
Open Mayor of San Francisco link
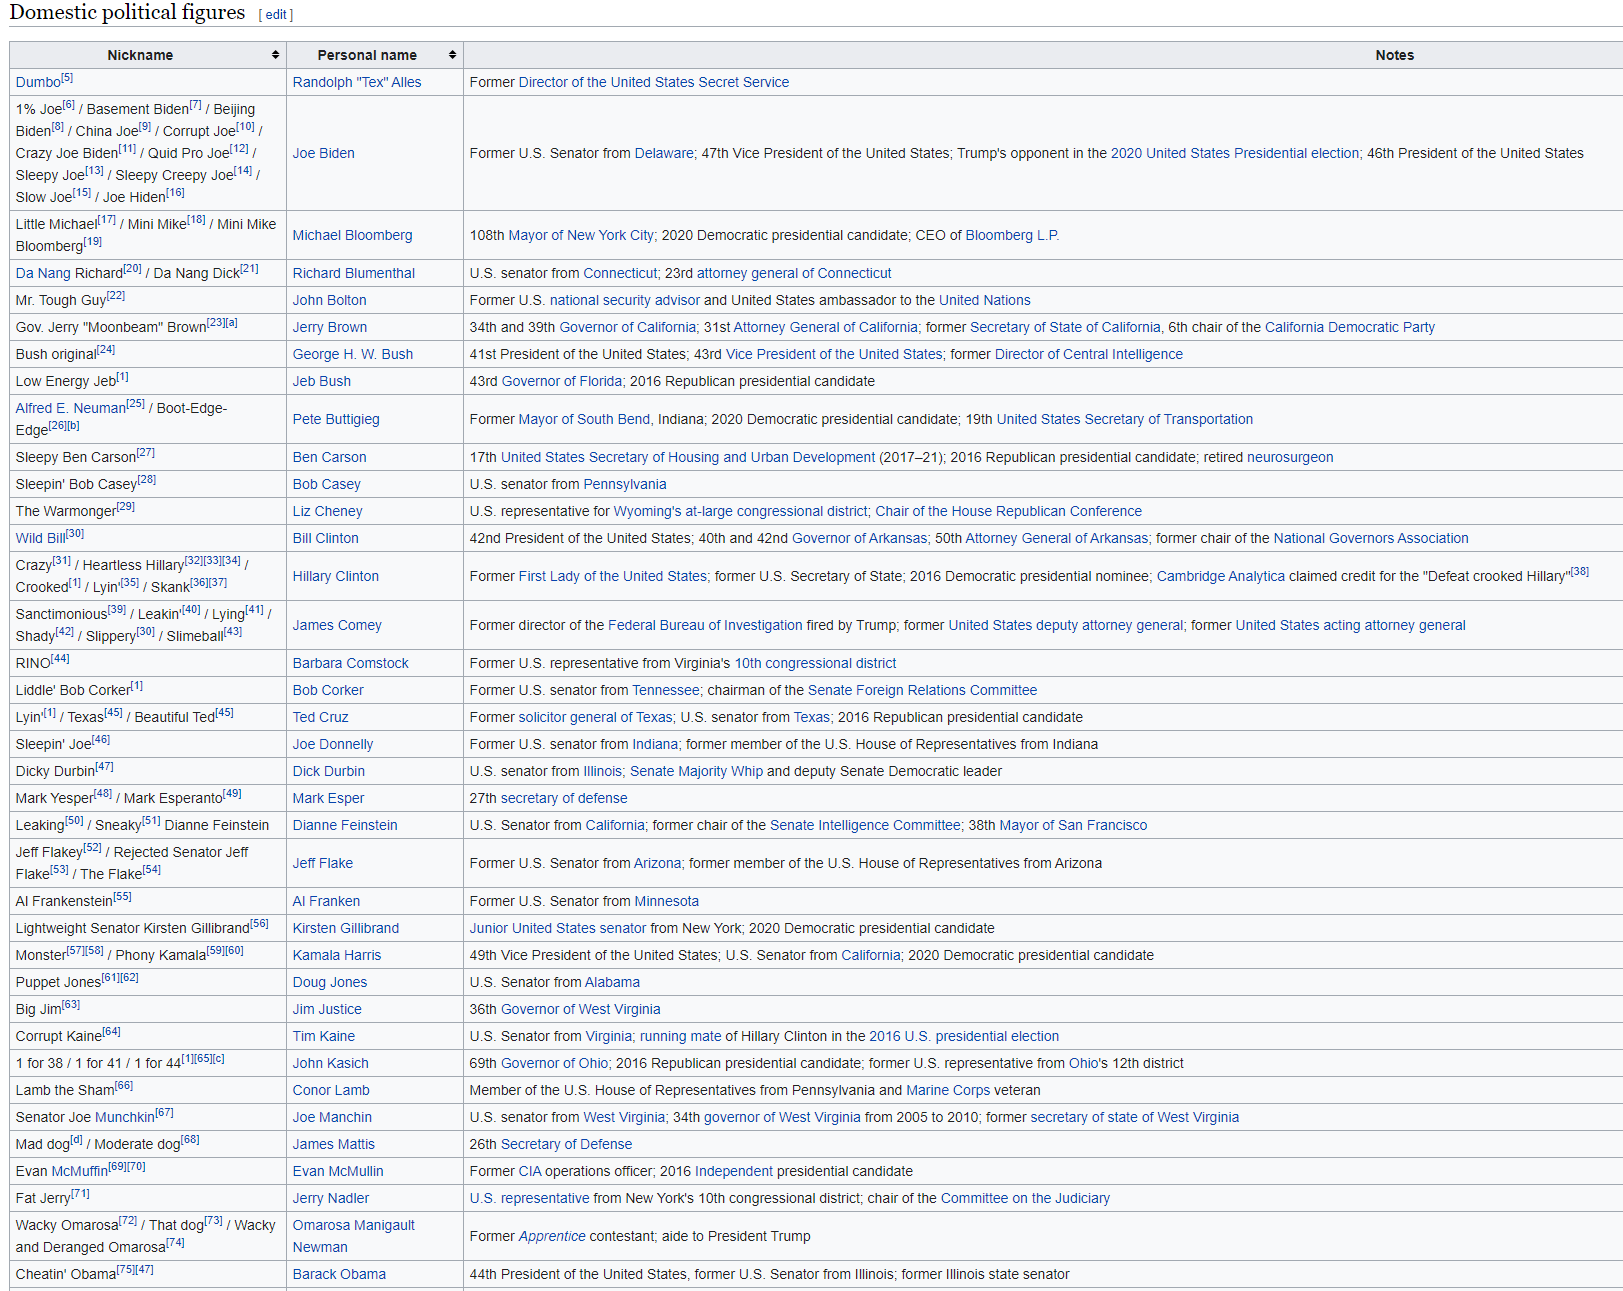click(x=1074, y=825)
